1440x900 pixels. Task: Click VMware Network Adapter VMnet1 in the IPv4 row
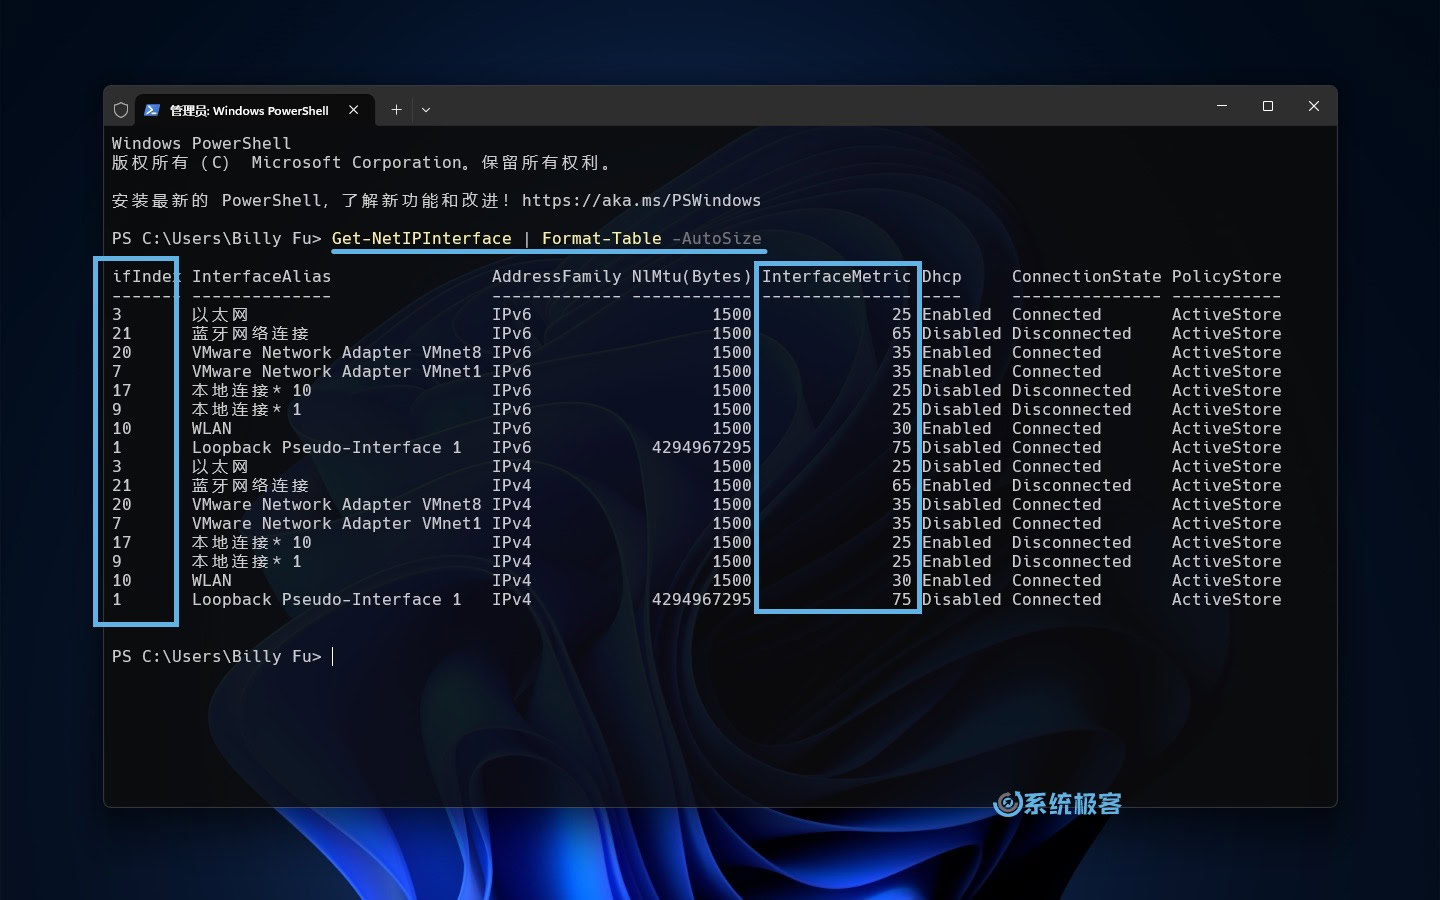336,523
